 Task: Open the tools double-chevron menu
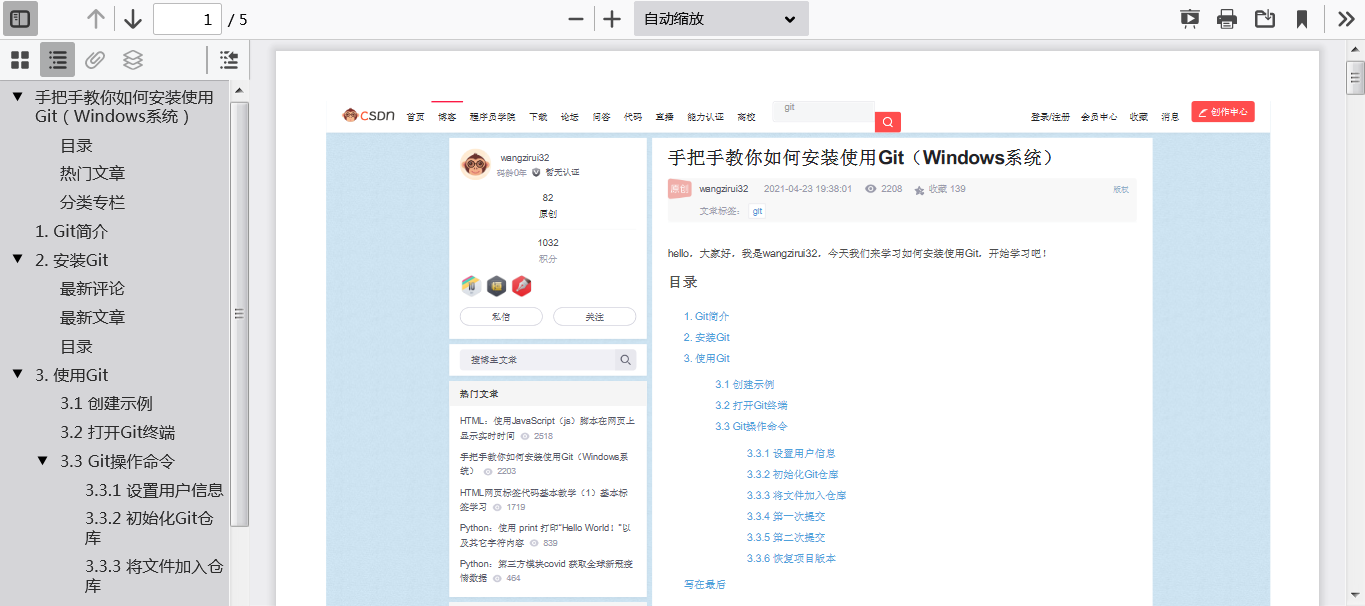click(1346, 19)
